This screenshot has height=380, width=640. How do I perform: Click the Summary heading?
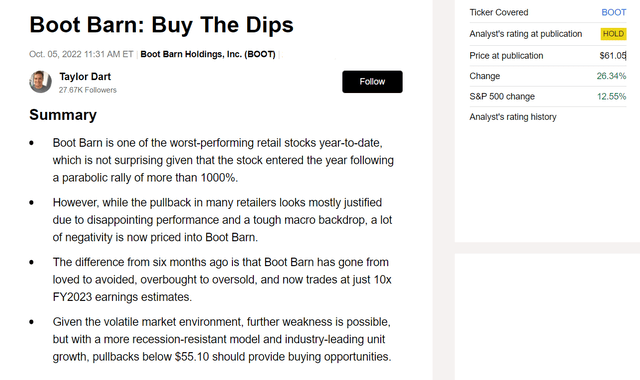pyautogui.click(x=63, y=115)
